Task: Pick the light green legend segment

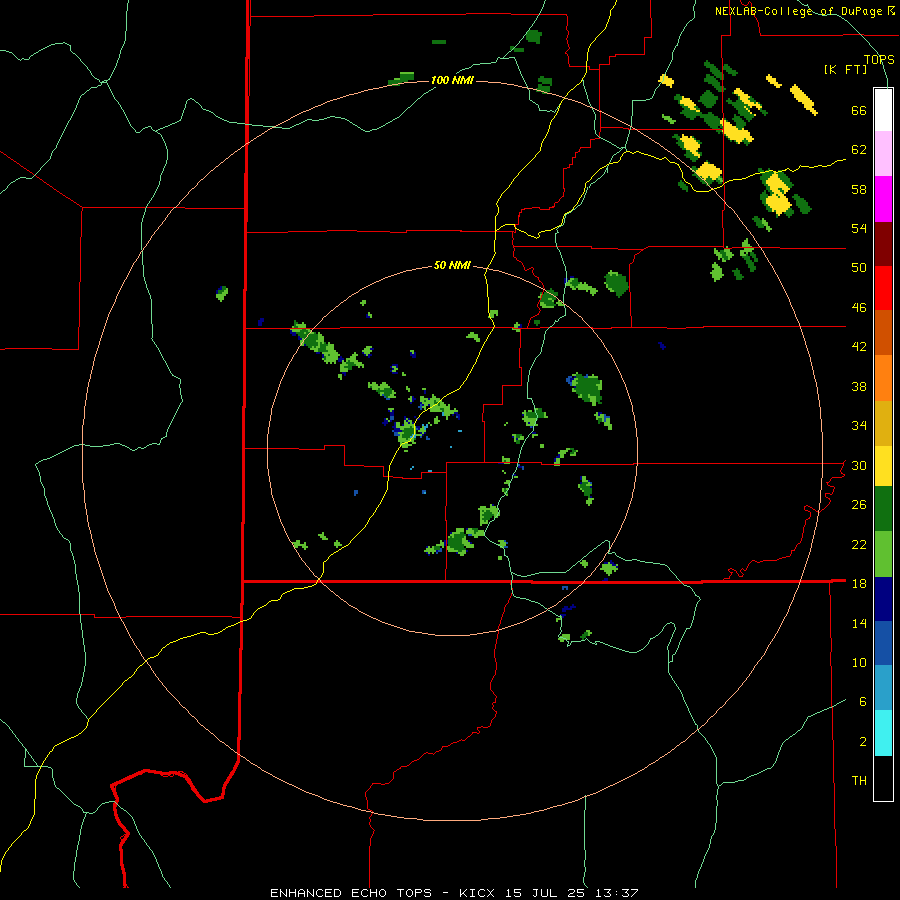Action: pos(883,554)
